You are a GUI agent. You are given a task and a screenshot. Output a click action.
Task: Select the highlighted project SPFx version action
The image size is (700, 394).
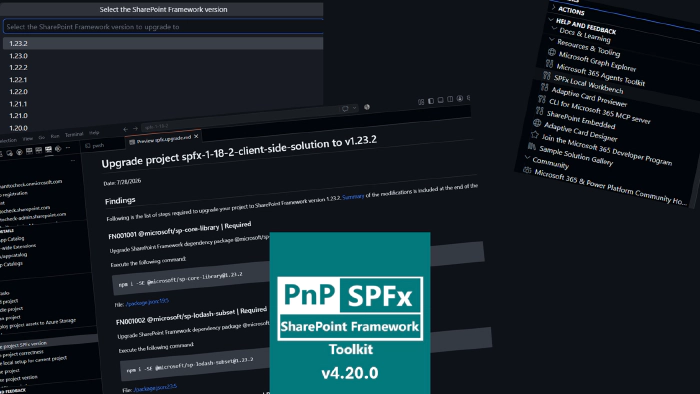48,342
